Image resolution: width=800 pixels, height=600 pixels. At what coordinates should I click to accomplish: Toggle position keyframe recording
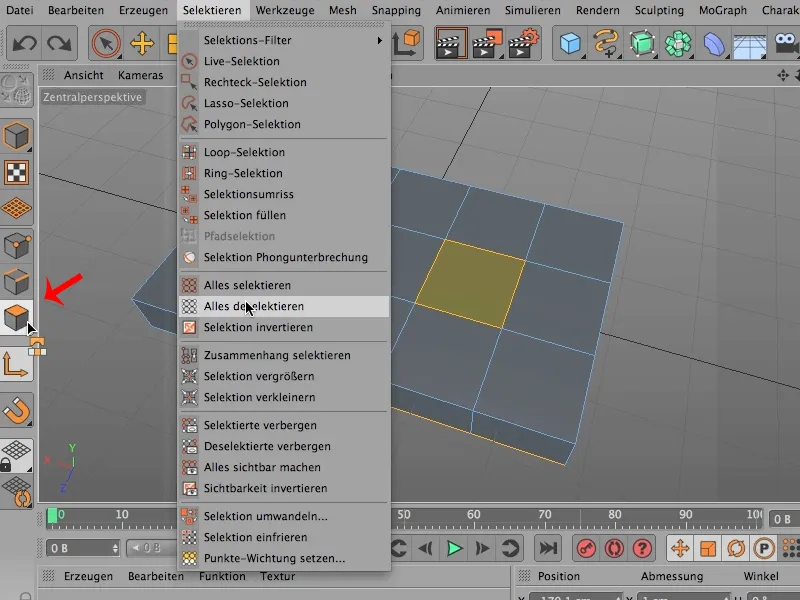pyautogui.click(x=682, y=547)
